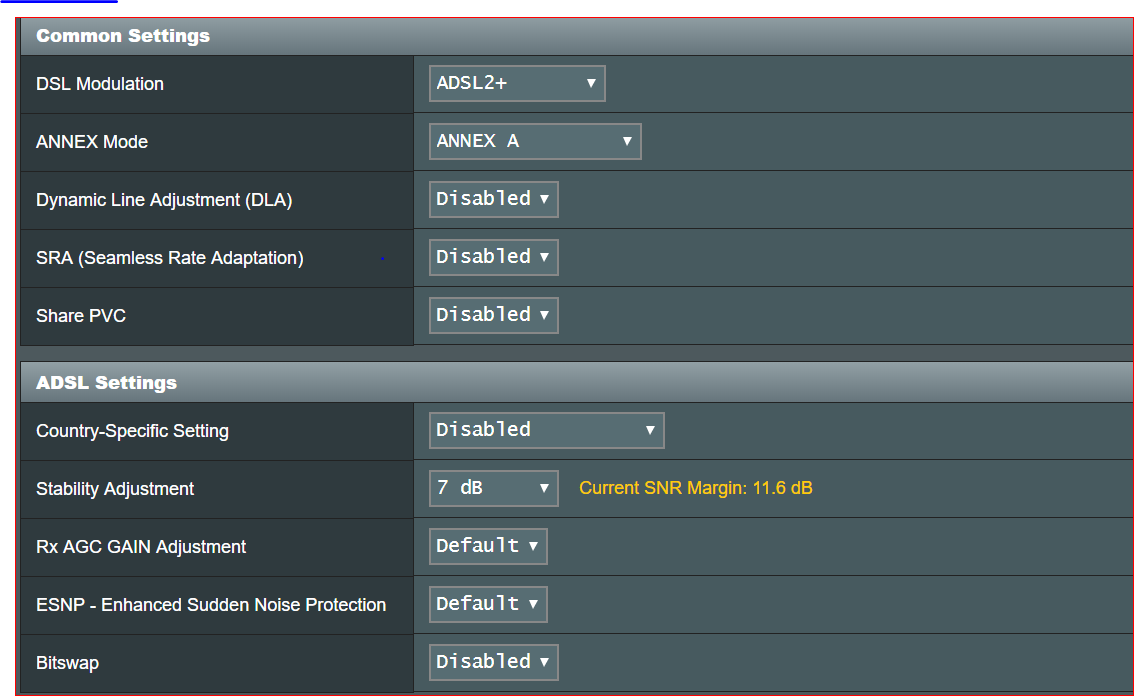Open Dynamic Line Adjustment (DLA) dropdown

point(493,199)
